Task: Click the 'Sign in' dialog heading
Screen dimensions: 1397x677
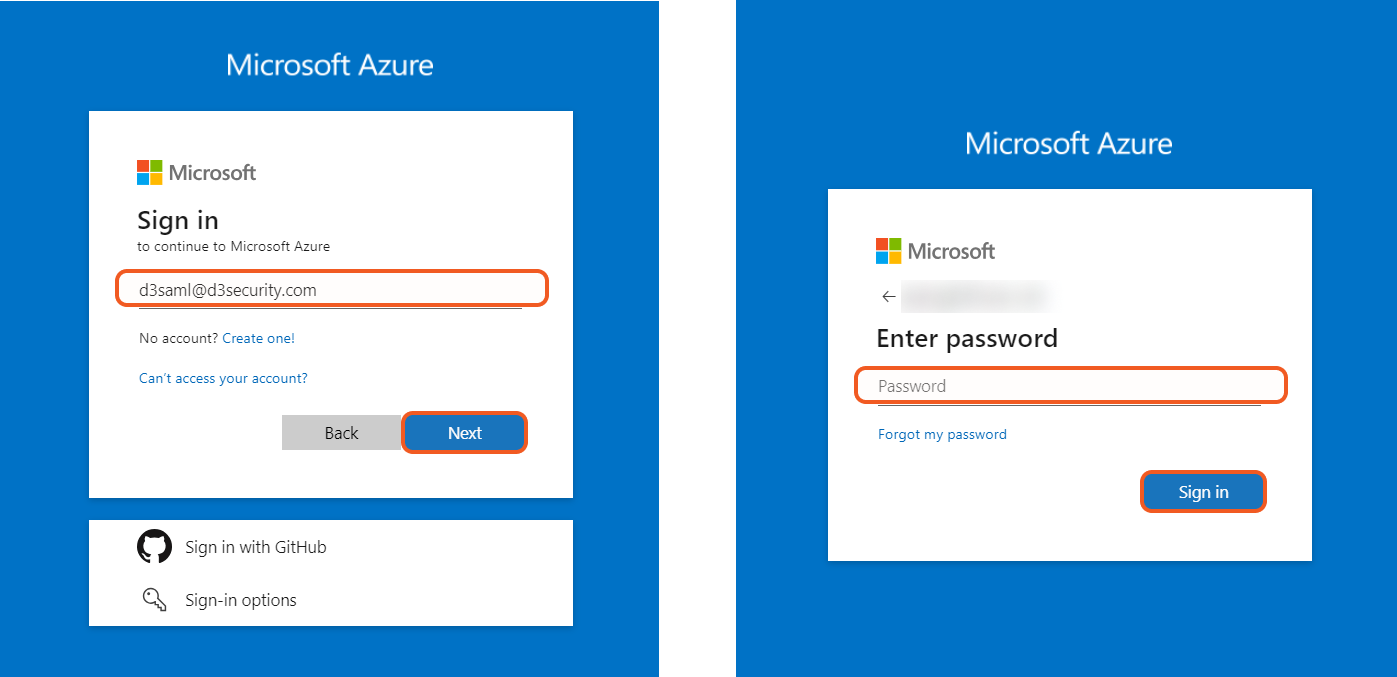Action: pos(178,220)
